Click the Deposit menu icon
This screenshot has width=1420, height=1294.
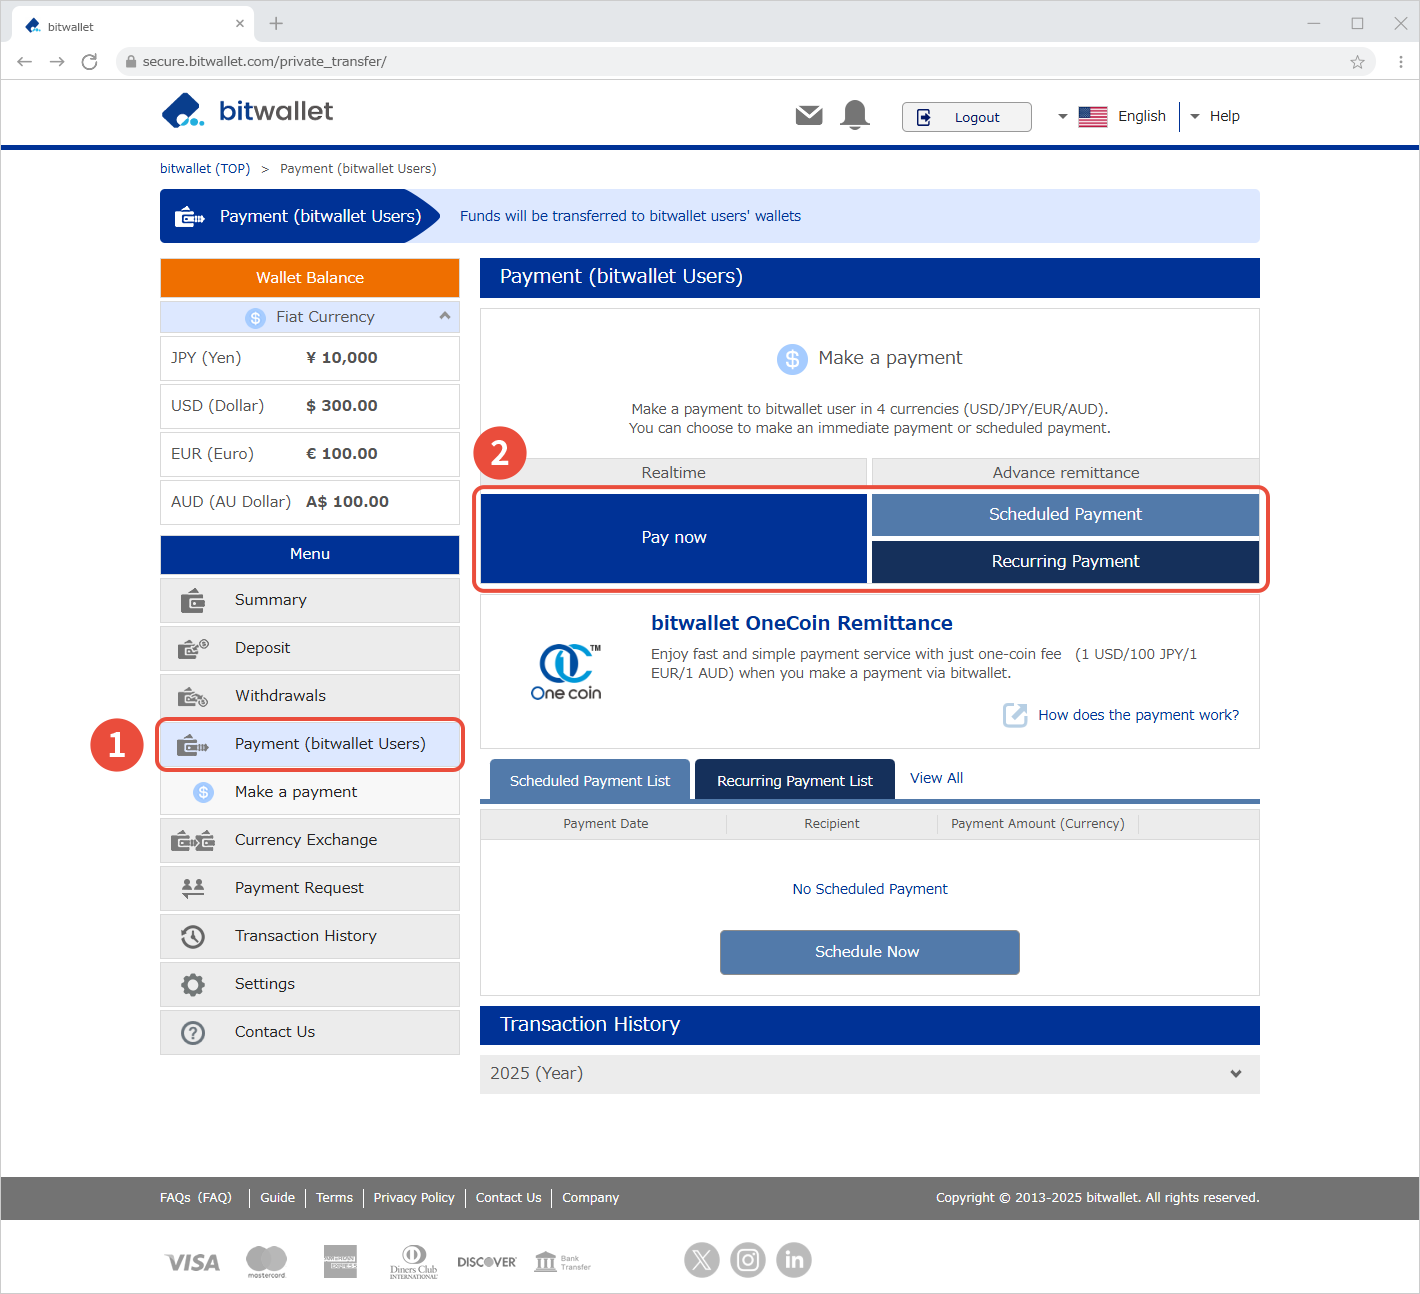coord(193,648)
